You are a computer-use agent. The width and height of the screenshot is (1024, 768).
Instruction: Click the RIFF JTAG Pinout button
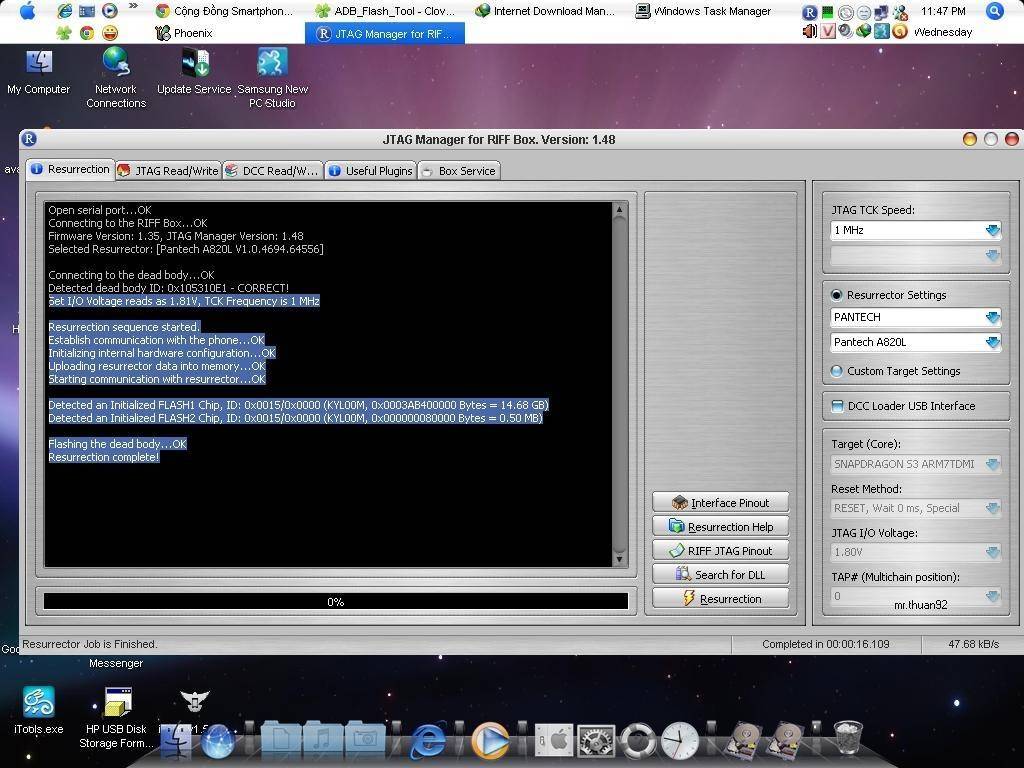[x=720, y=551]
